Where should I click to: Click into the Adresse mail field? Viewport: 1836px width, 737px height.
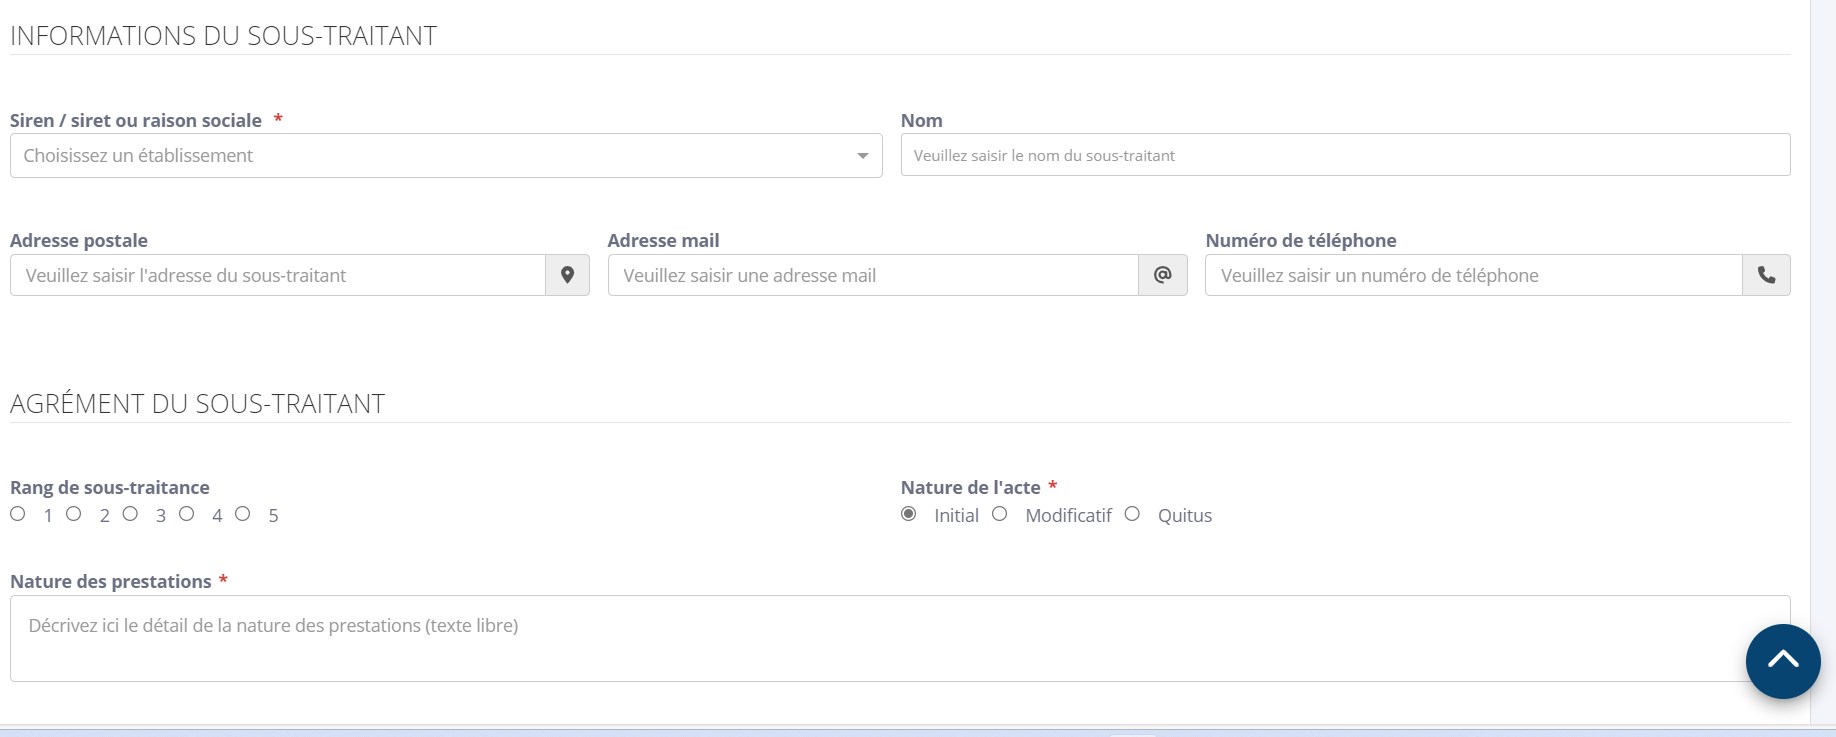[873, 275]
